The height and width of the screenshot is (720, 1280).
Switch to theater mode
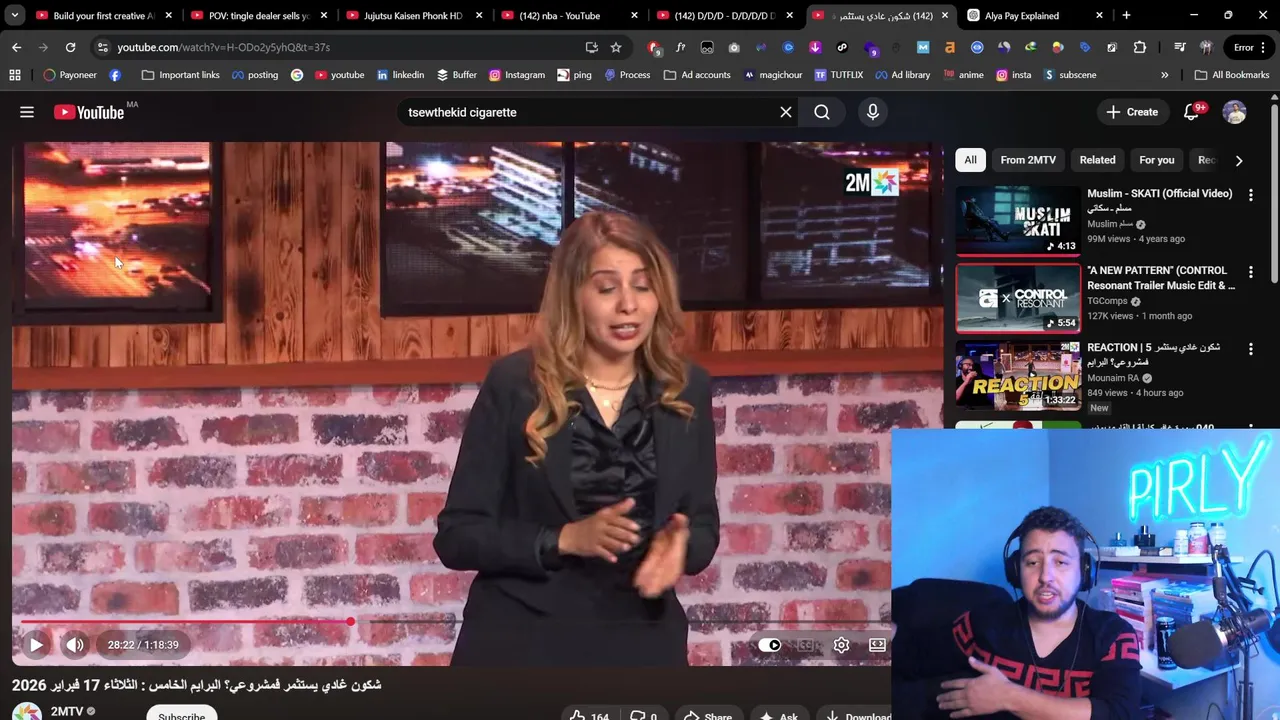point(877,645)
